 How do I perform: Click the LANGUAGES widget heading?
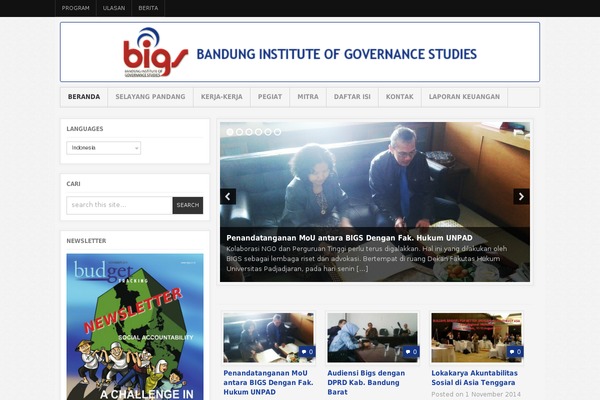[x=85, y=129]
